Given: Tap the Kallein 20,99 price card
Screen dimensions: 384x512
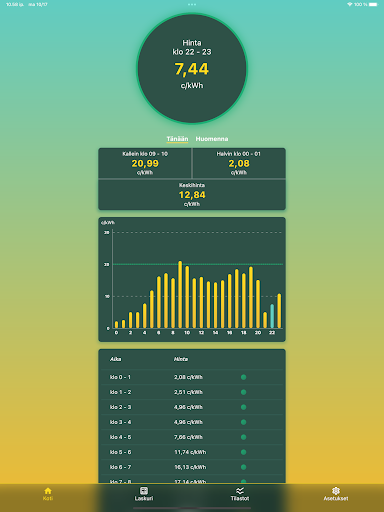Looking at the screenshot, I should [145, 163].
